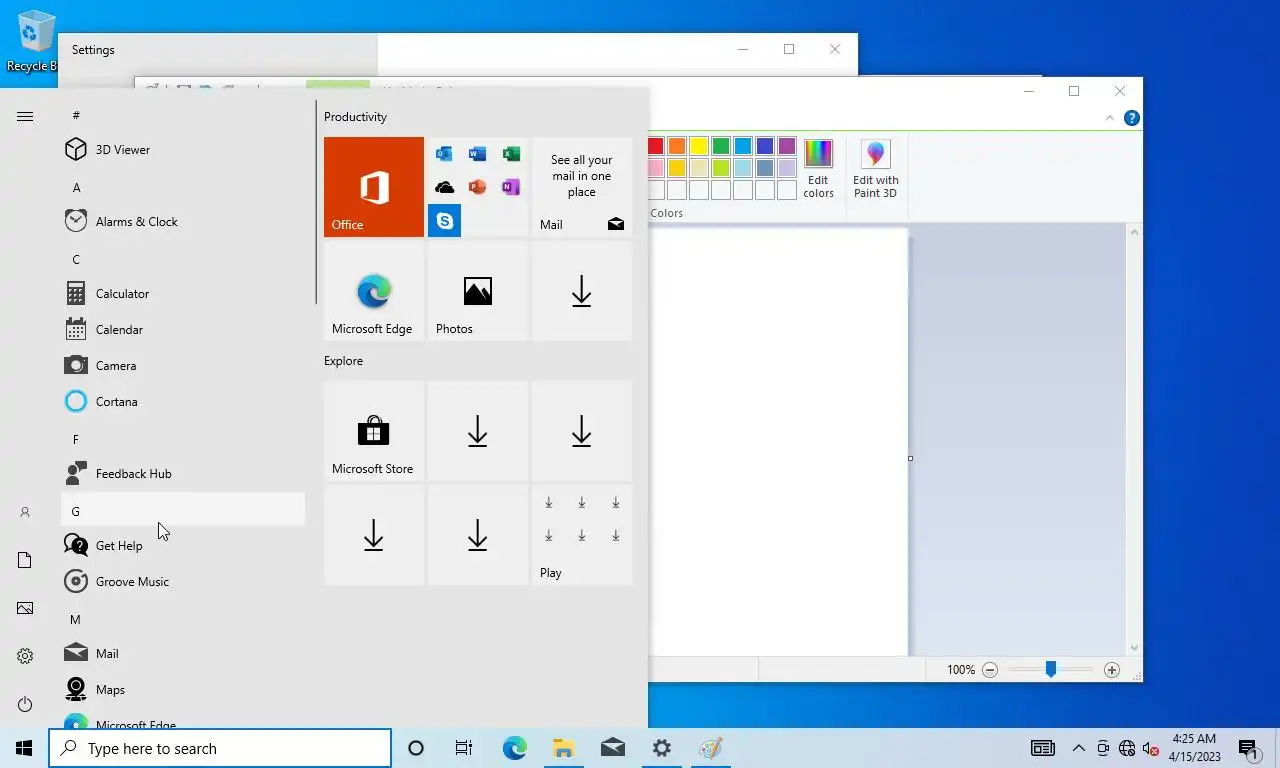Adjust the Paint zoom slider handle
The image size is (1280, 768).
(1051, 669)
